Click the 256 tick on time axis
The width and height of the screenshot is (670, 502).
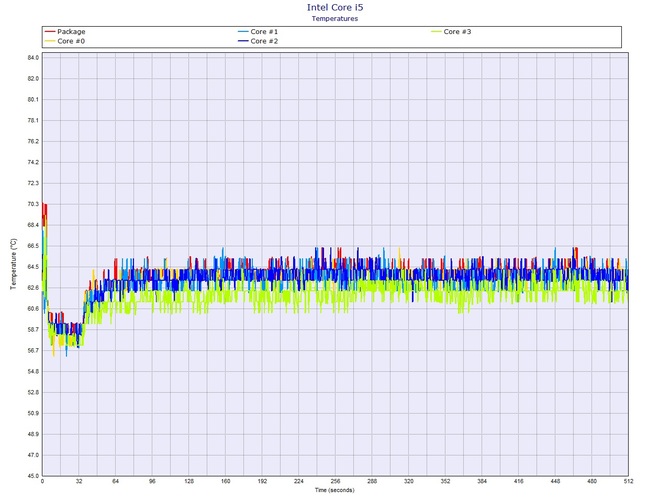[x=335, y=481]
